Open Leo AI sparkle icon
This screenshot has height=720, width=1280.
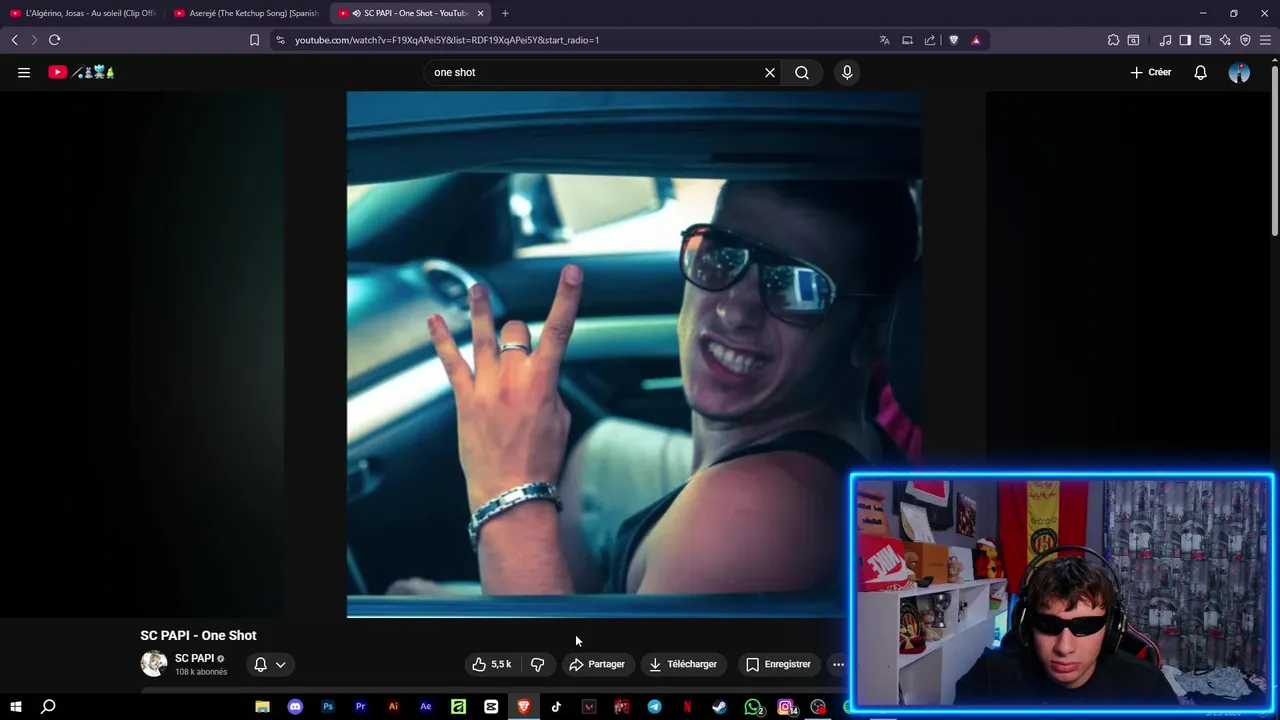pyautogui.click(x=1225, y=40)
